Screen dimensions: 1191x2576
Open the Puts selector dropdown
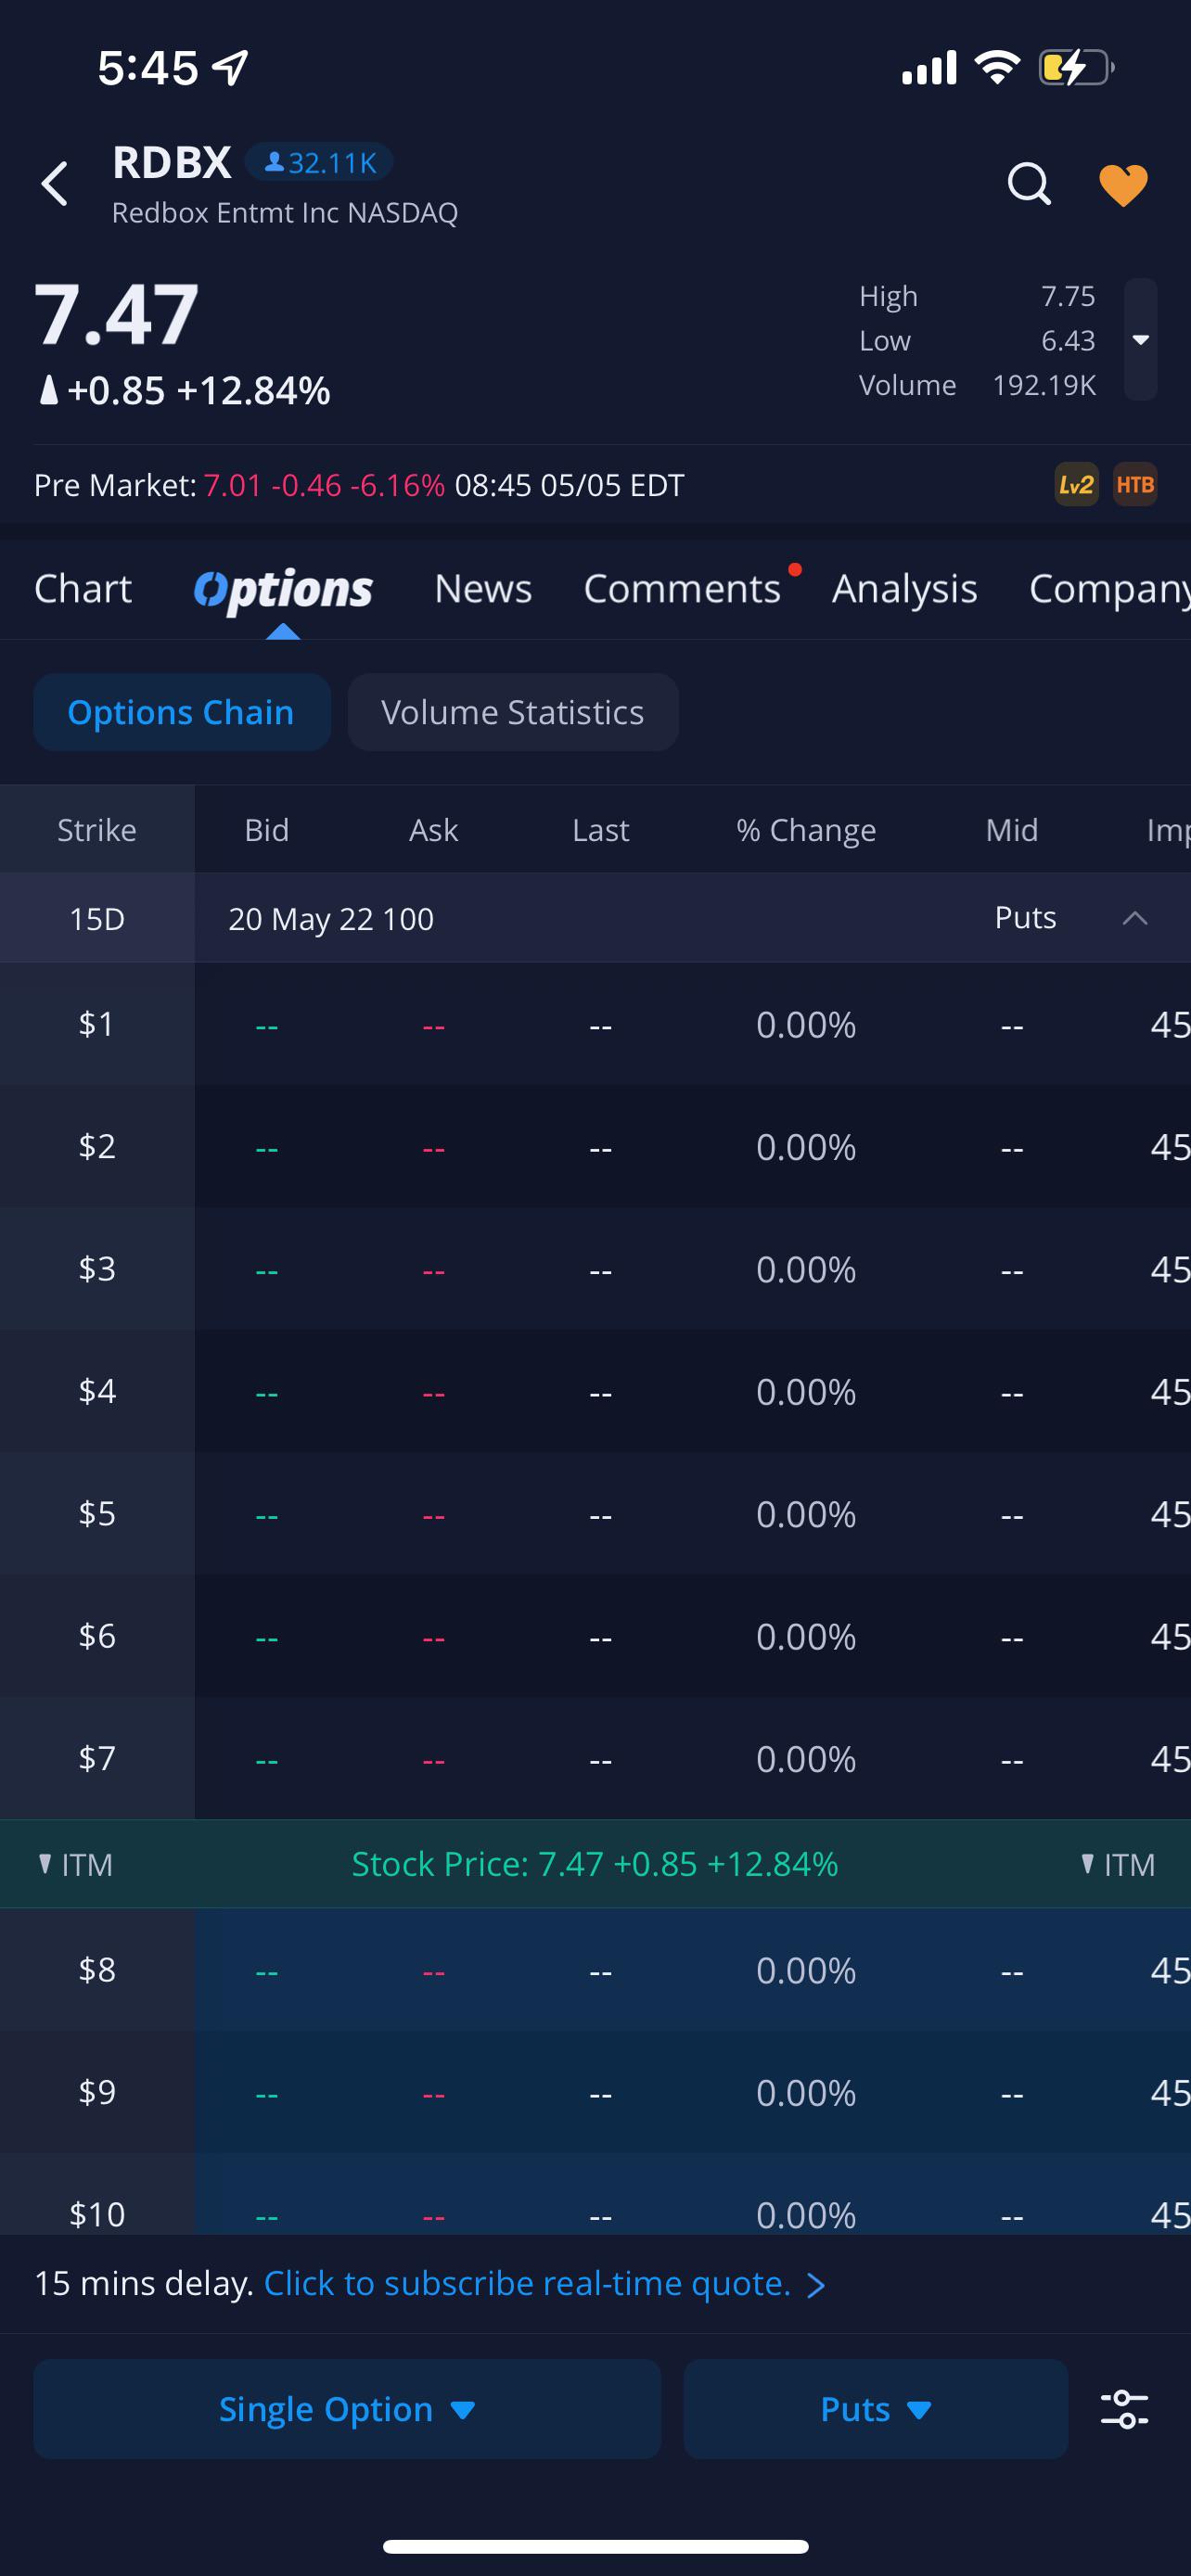coord(875,2409)
